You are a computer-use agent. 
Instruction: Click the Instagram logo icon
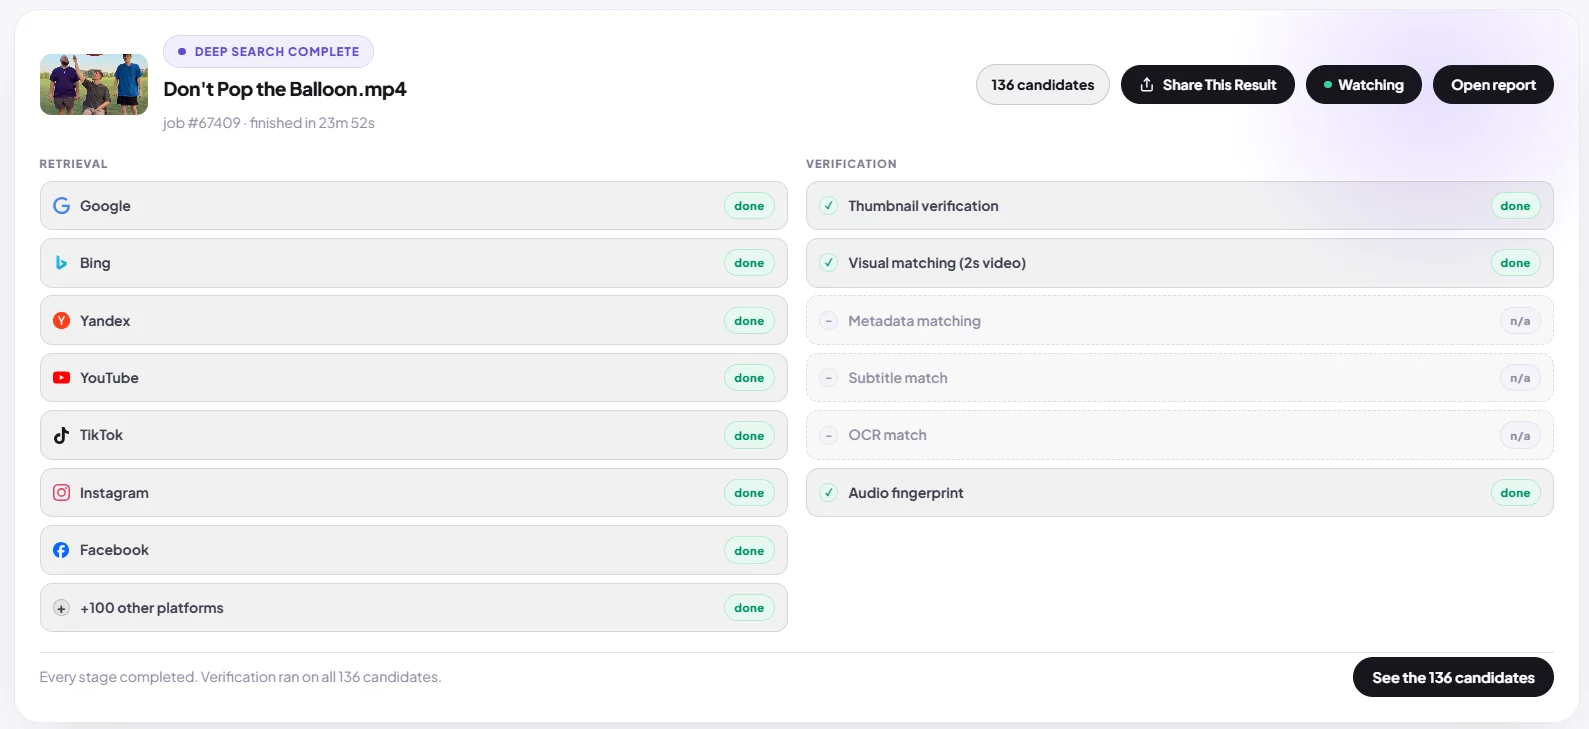tap(61, 493)
